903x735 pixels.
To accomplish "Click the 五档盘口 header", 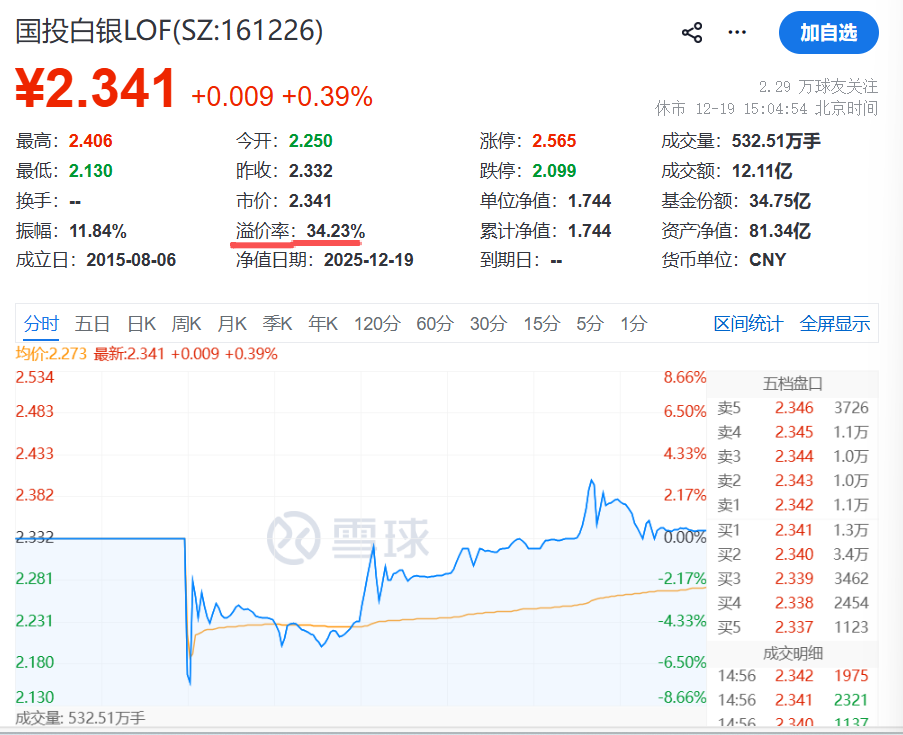I will click(792, 384).
